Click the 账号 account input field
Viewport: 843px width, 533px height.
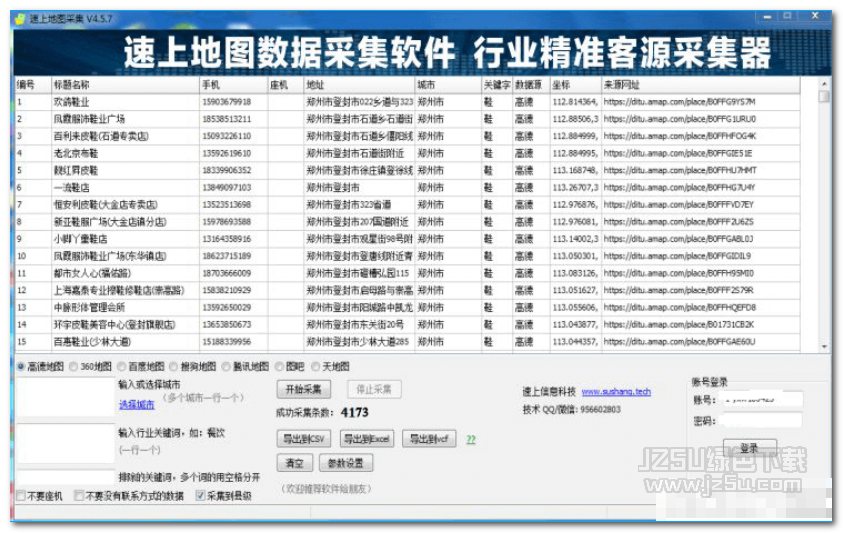pyautogui.click(x=761, y=400)
